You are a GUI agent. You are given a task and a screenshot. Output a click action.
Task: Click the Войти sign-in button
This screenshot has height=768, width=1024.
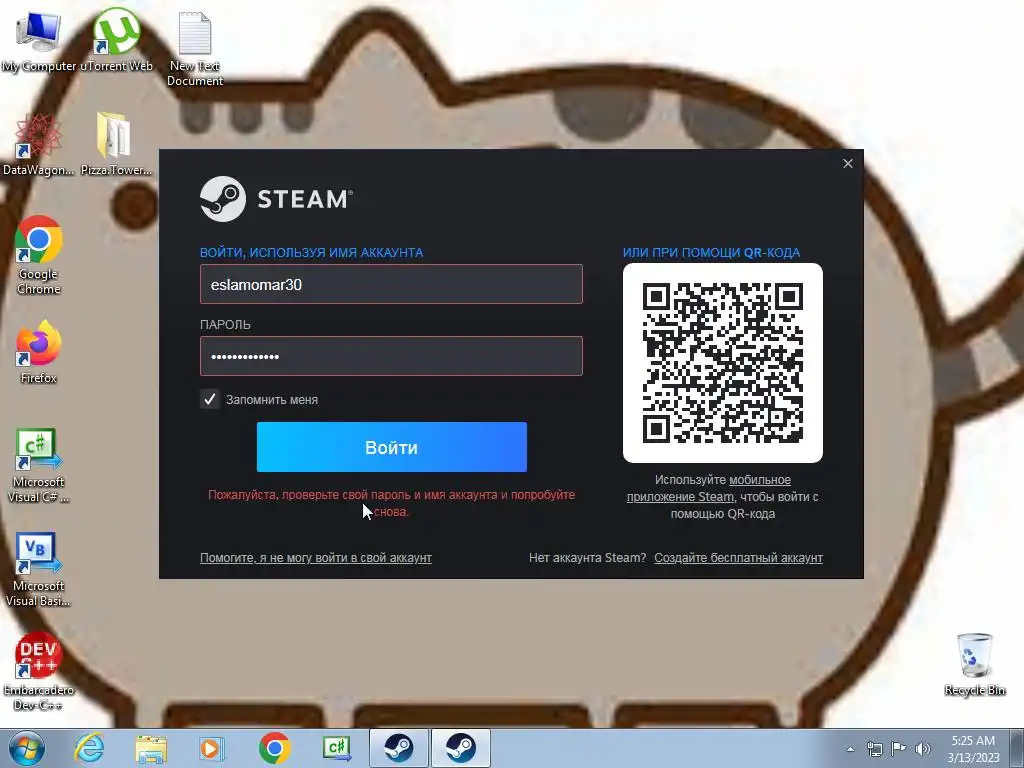pos(392,447)
